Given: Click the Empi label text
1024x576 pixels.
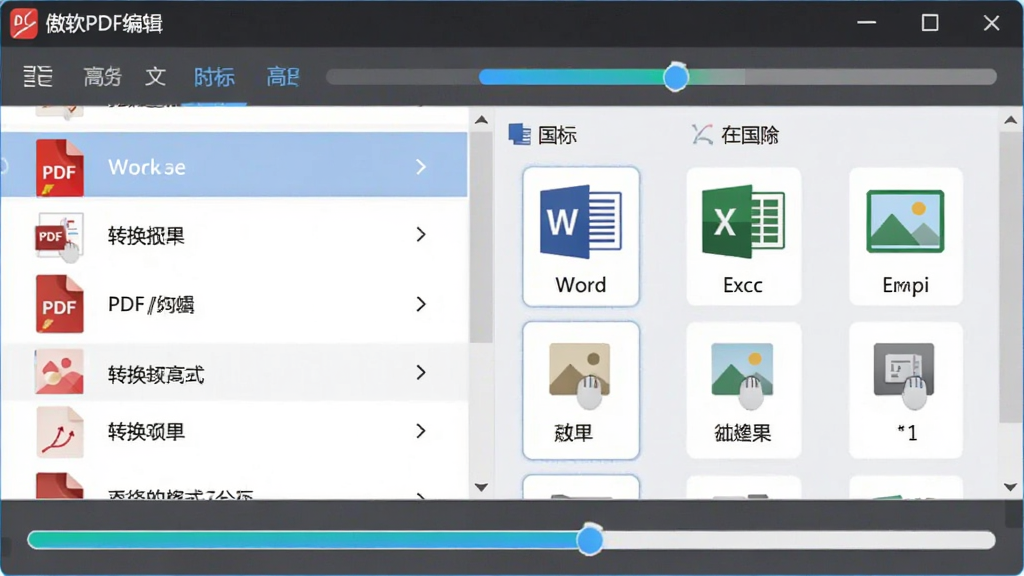Looking at the screenshot, I should (905, 285).
